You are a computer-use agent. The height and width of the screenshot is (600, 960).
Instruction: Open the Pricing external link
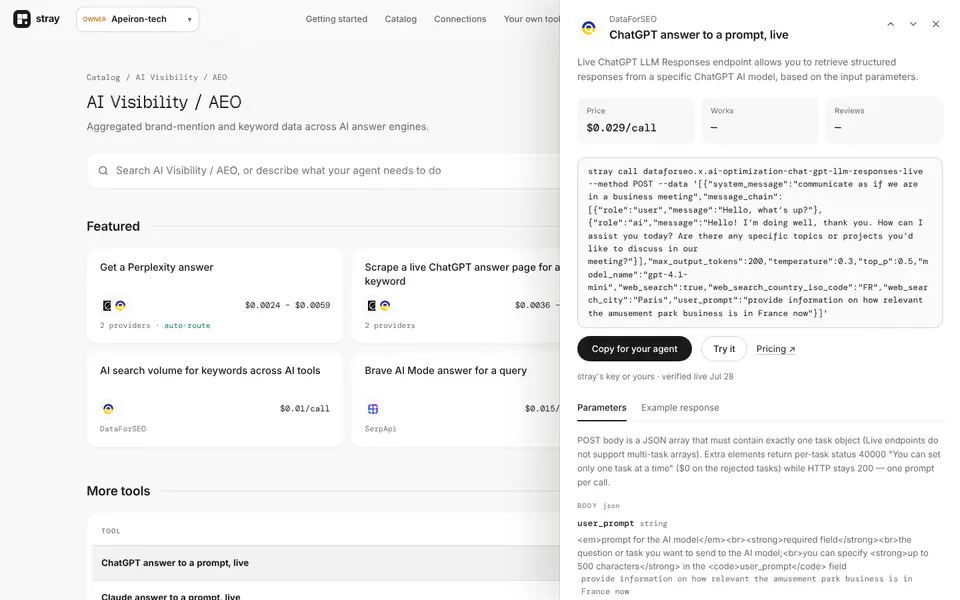tap(776, 348)
